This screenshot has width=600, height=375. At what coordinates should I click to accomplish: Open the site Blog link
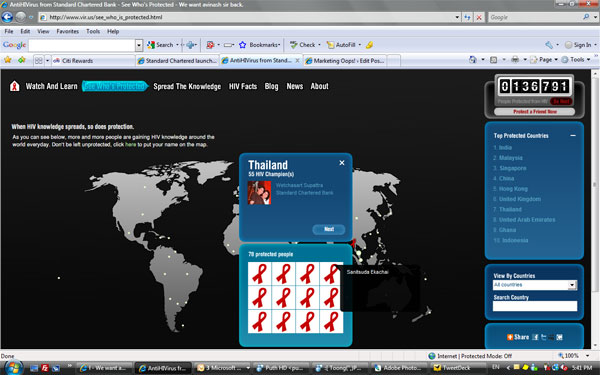pos(271,86)
